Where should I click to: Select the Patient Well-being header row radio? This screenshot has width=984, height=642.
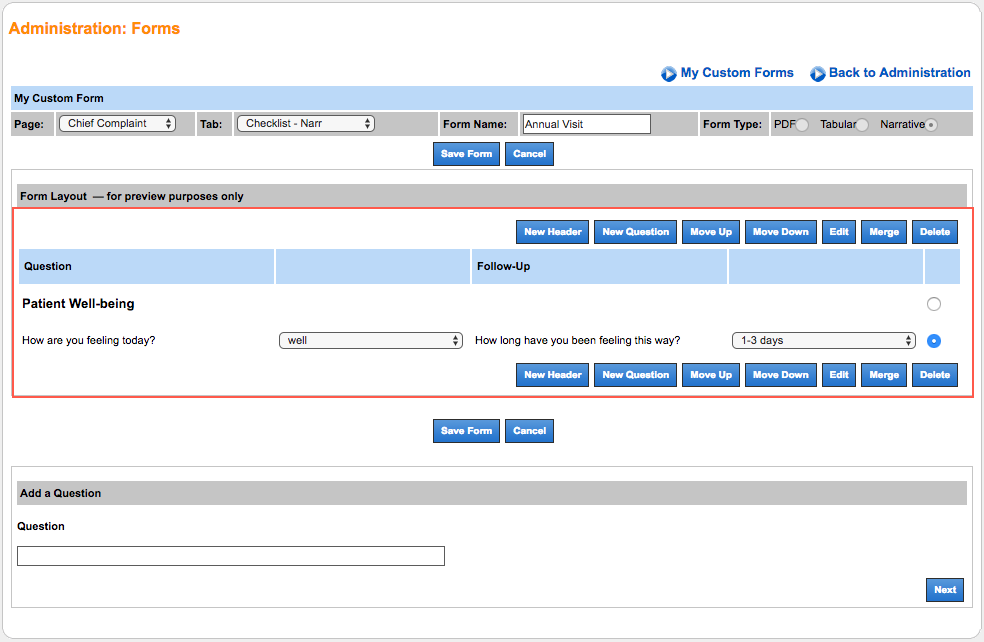point(933,303)
